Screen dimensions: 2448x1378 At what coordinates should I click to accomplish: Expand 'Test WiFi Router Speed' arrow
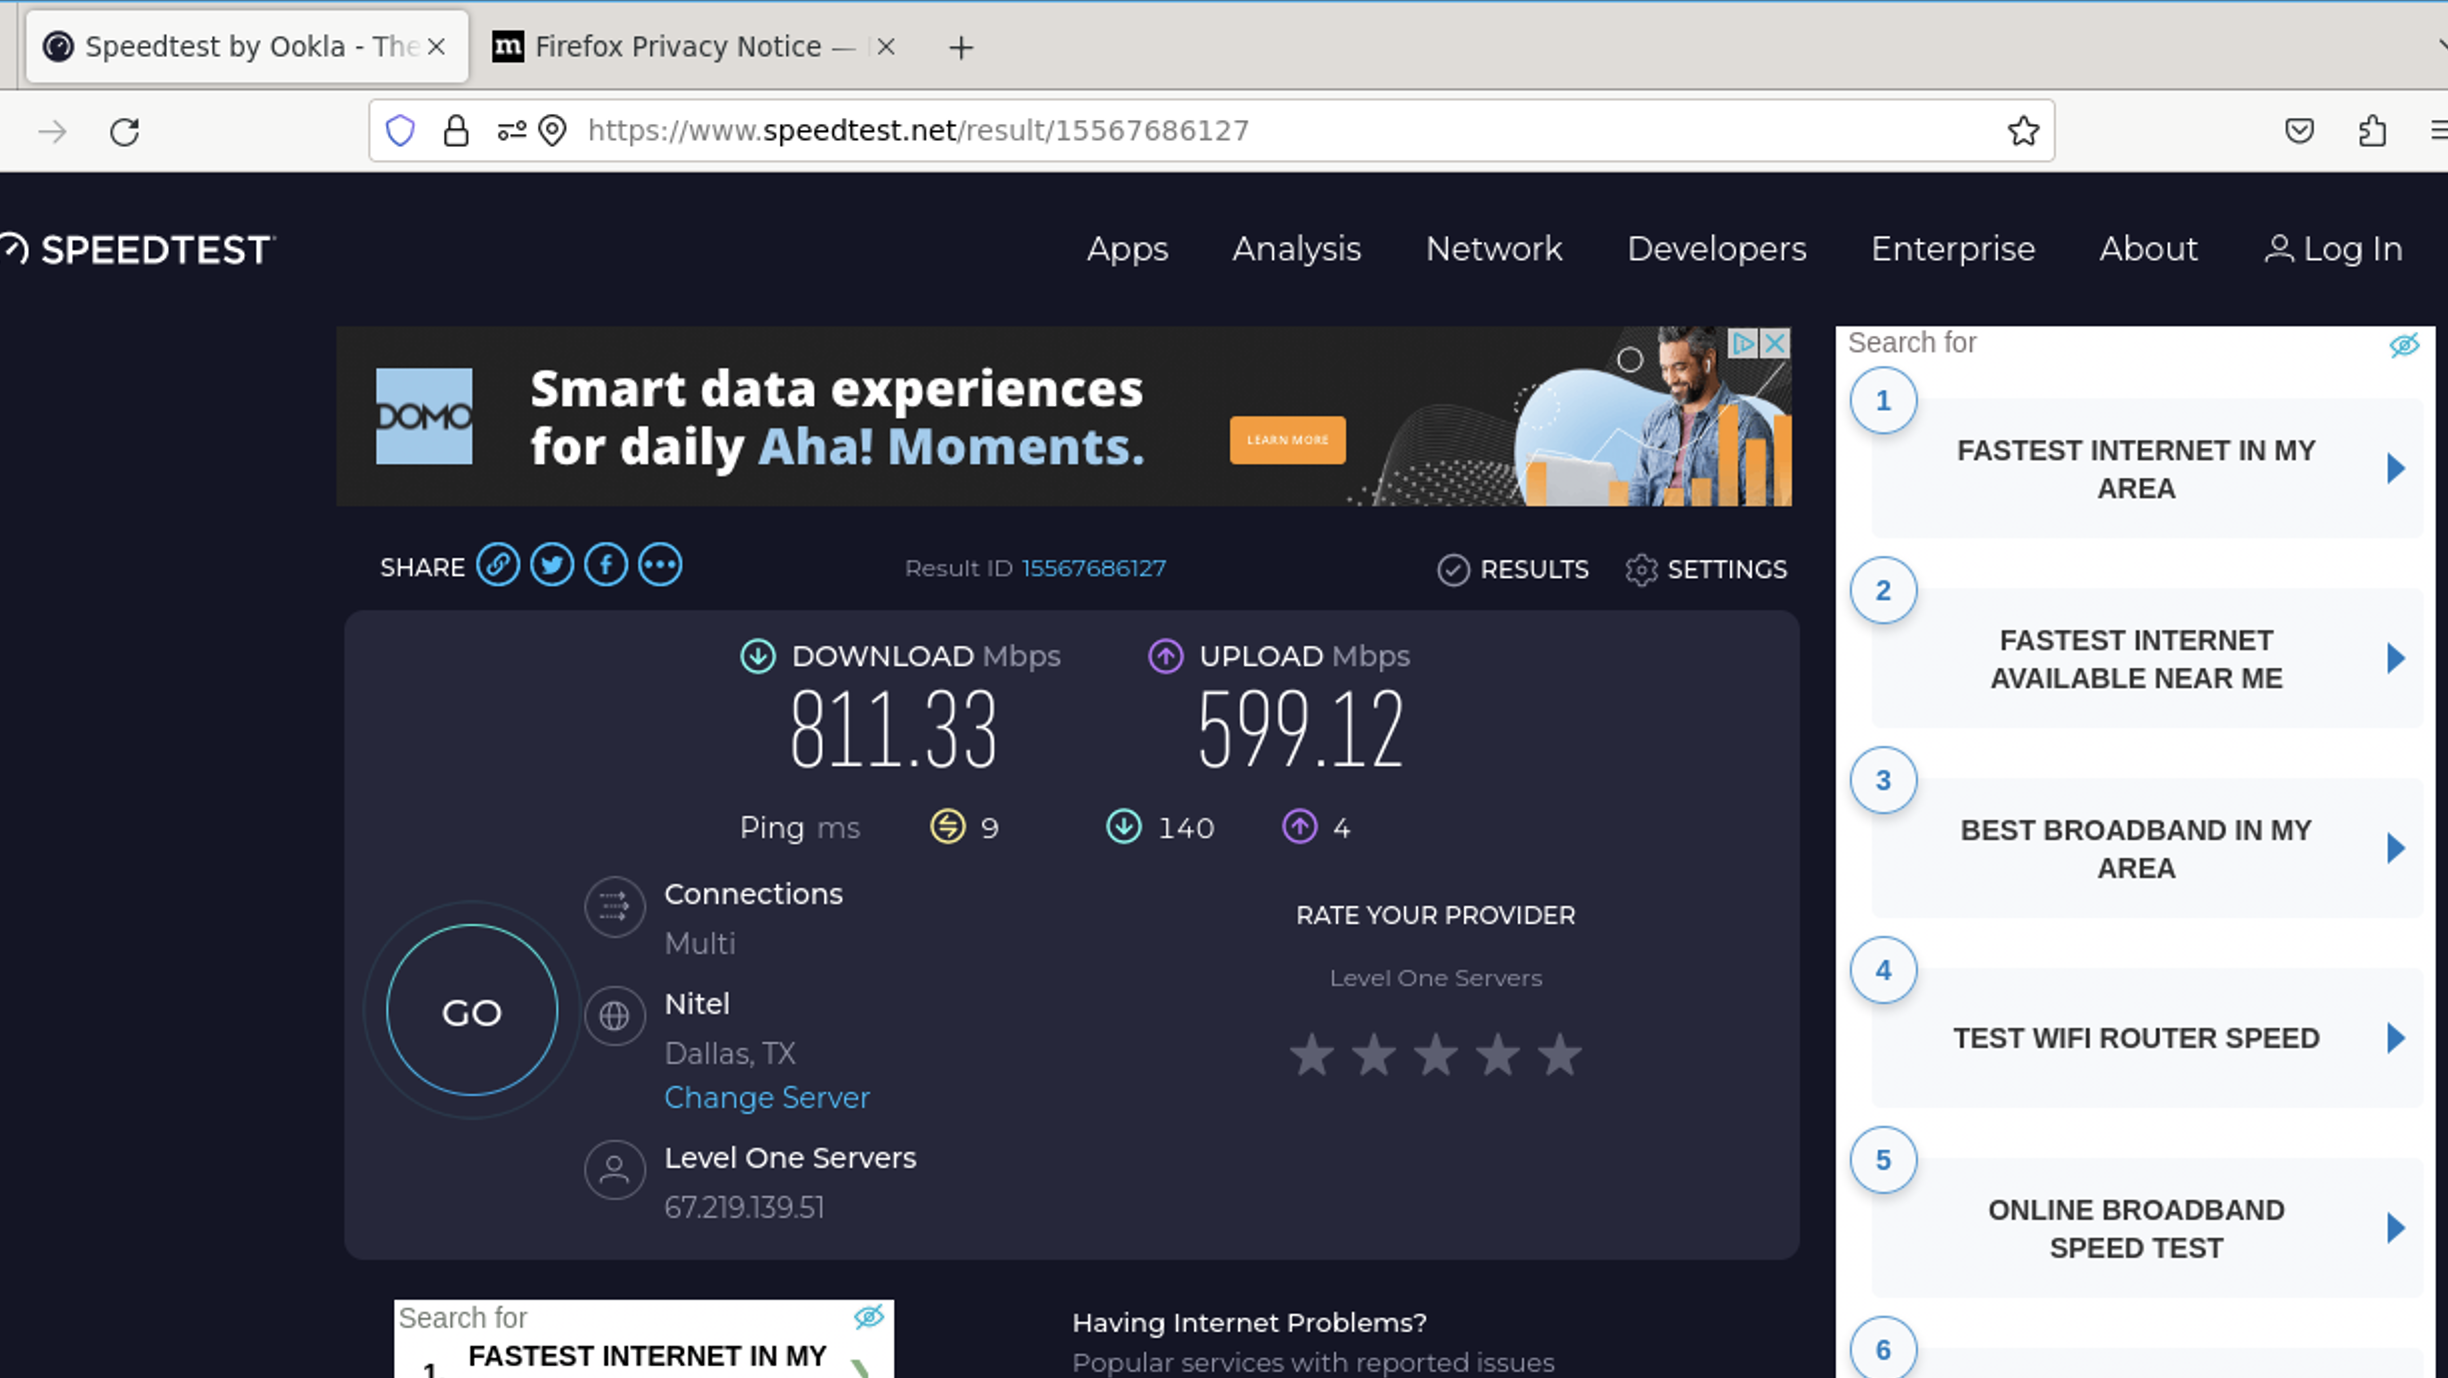pos(2395,1038)
